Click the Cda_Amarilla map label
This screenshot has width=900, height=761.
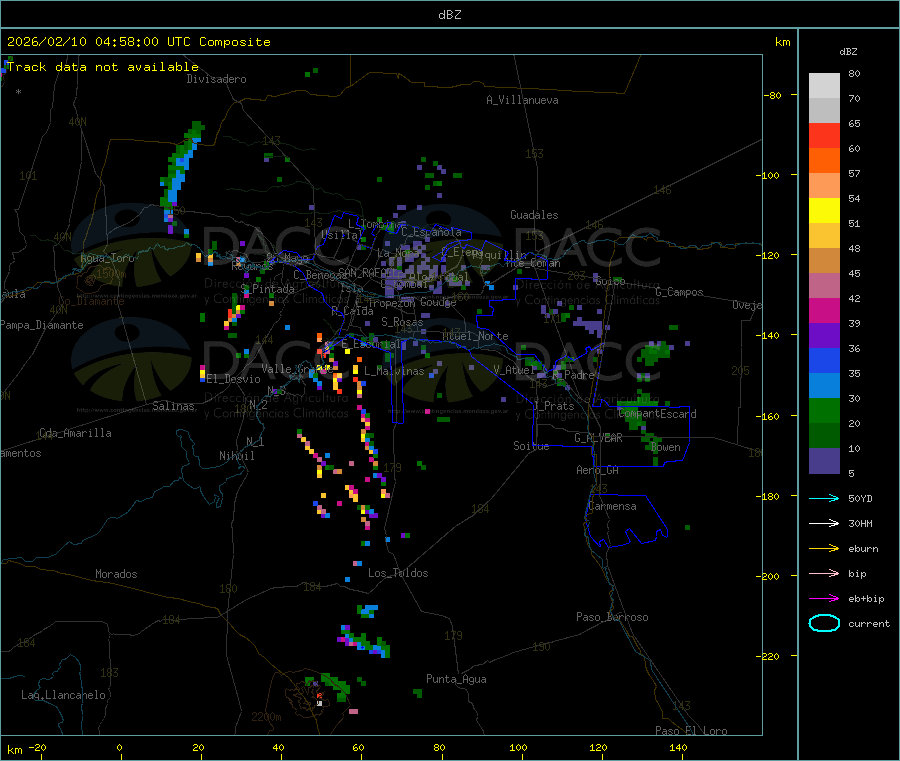[x=75, y=433]
